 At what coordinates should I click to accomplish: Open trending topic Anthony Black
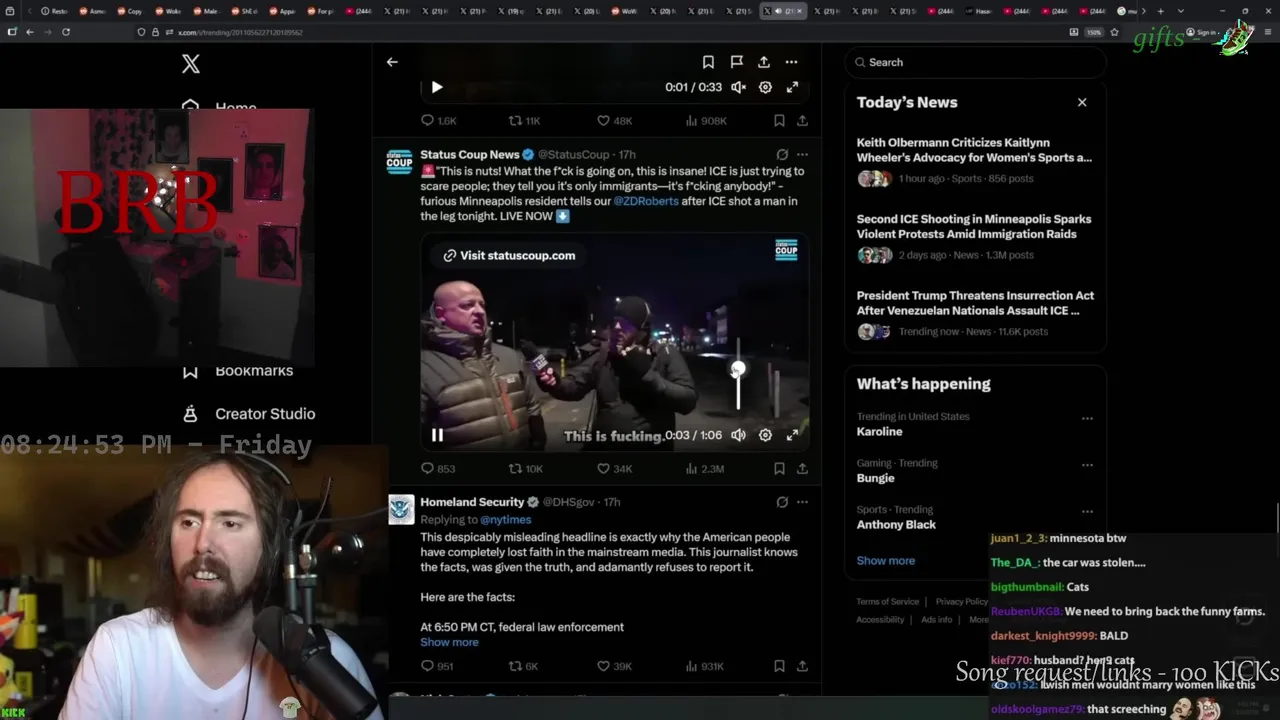(896, 525)
